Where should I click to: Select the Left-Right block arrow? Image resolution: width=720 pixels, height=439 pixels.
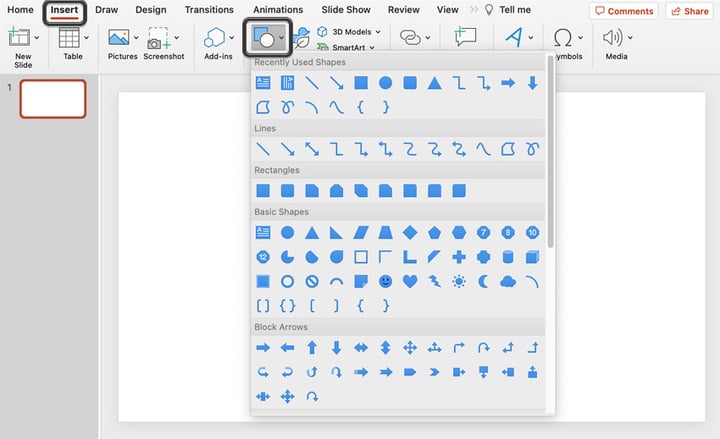(361, 348)
